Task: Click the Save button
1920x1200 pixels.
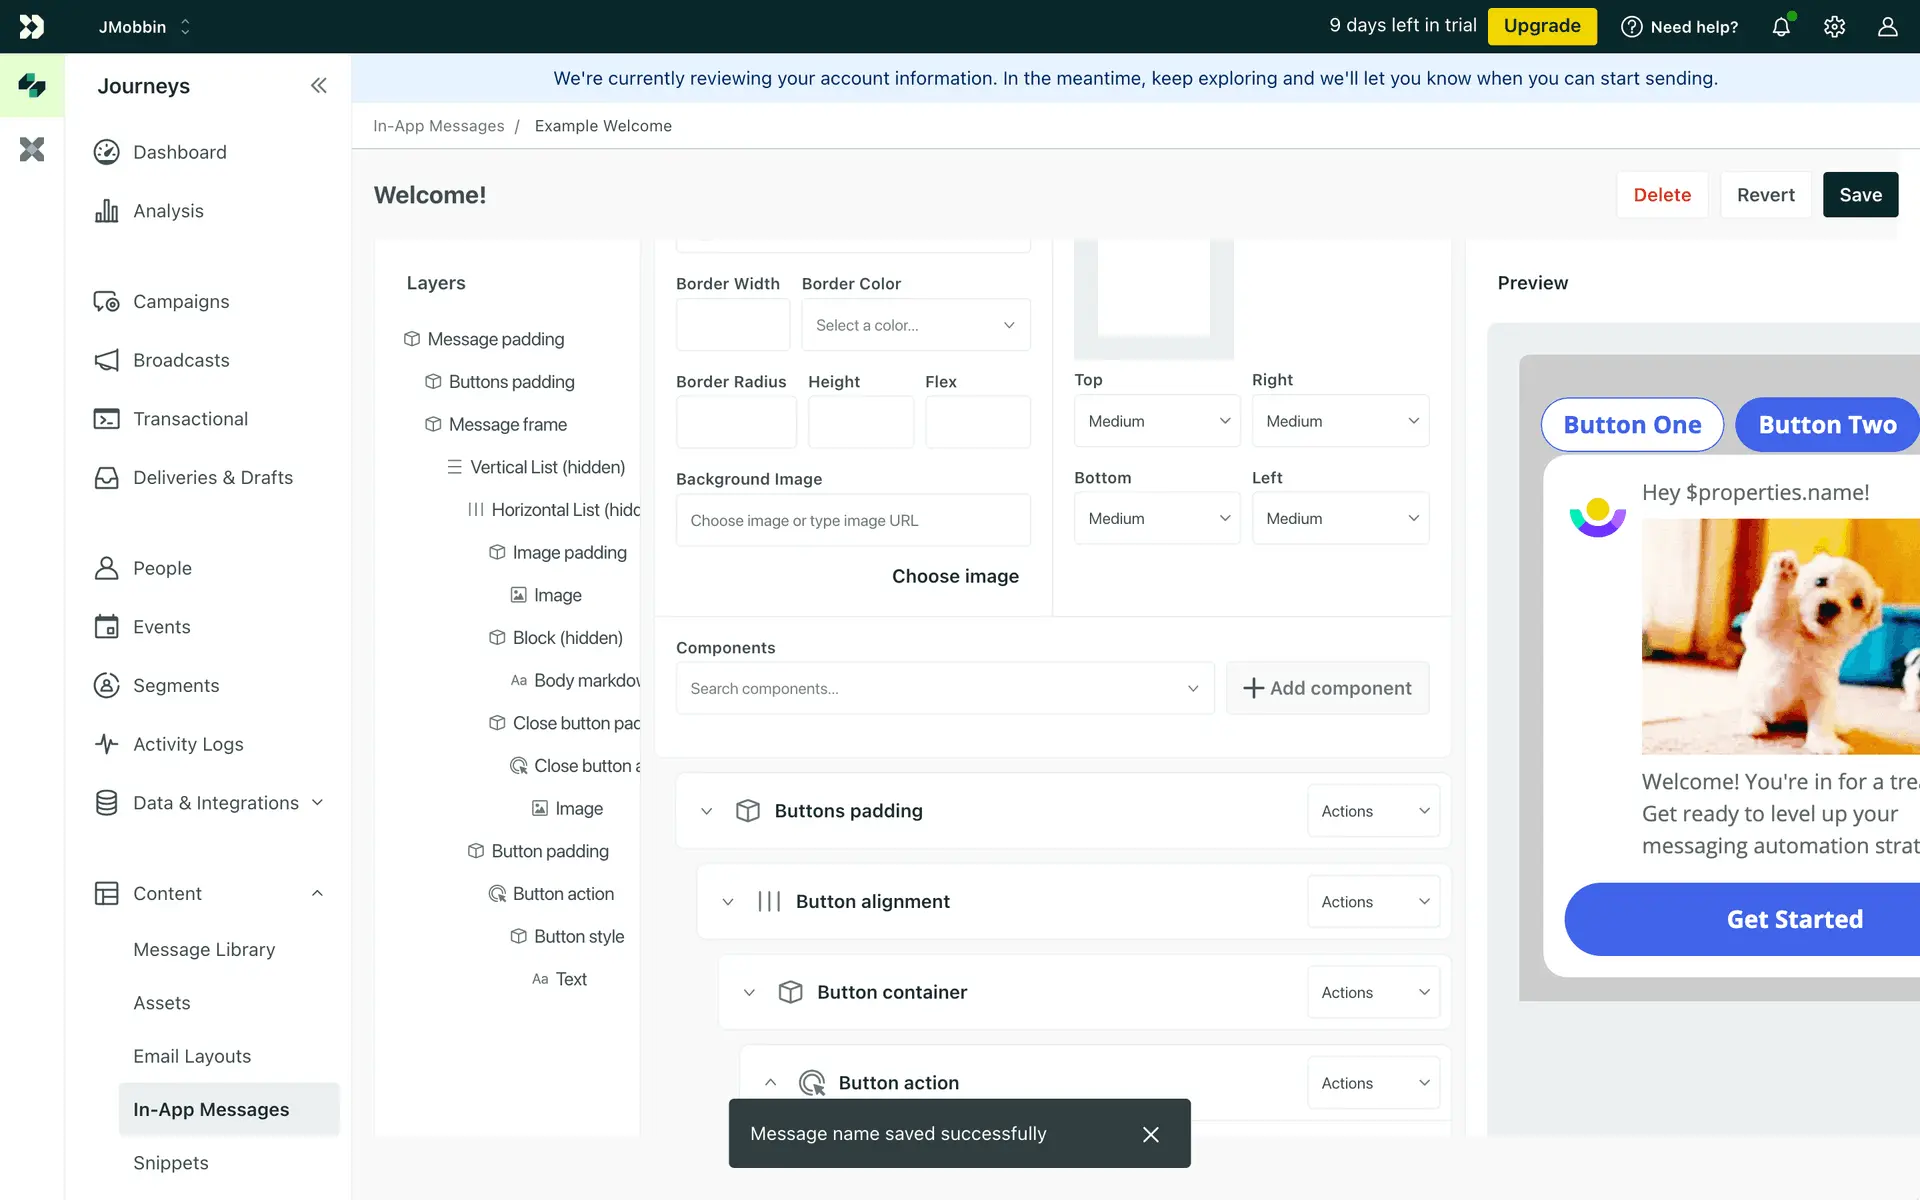Action: [1859, 195]
